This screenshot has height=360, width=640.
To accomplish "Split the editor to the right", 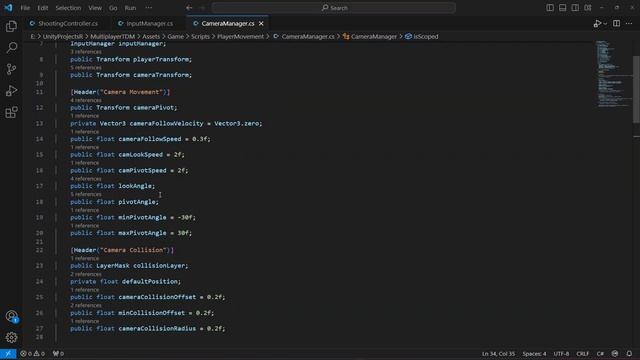I will tap(616, 24).
